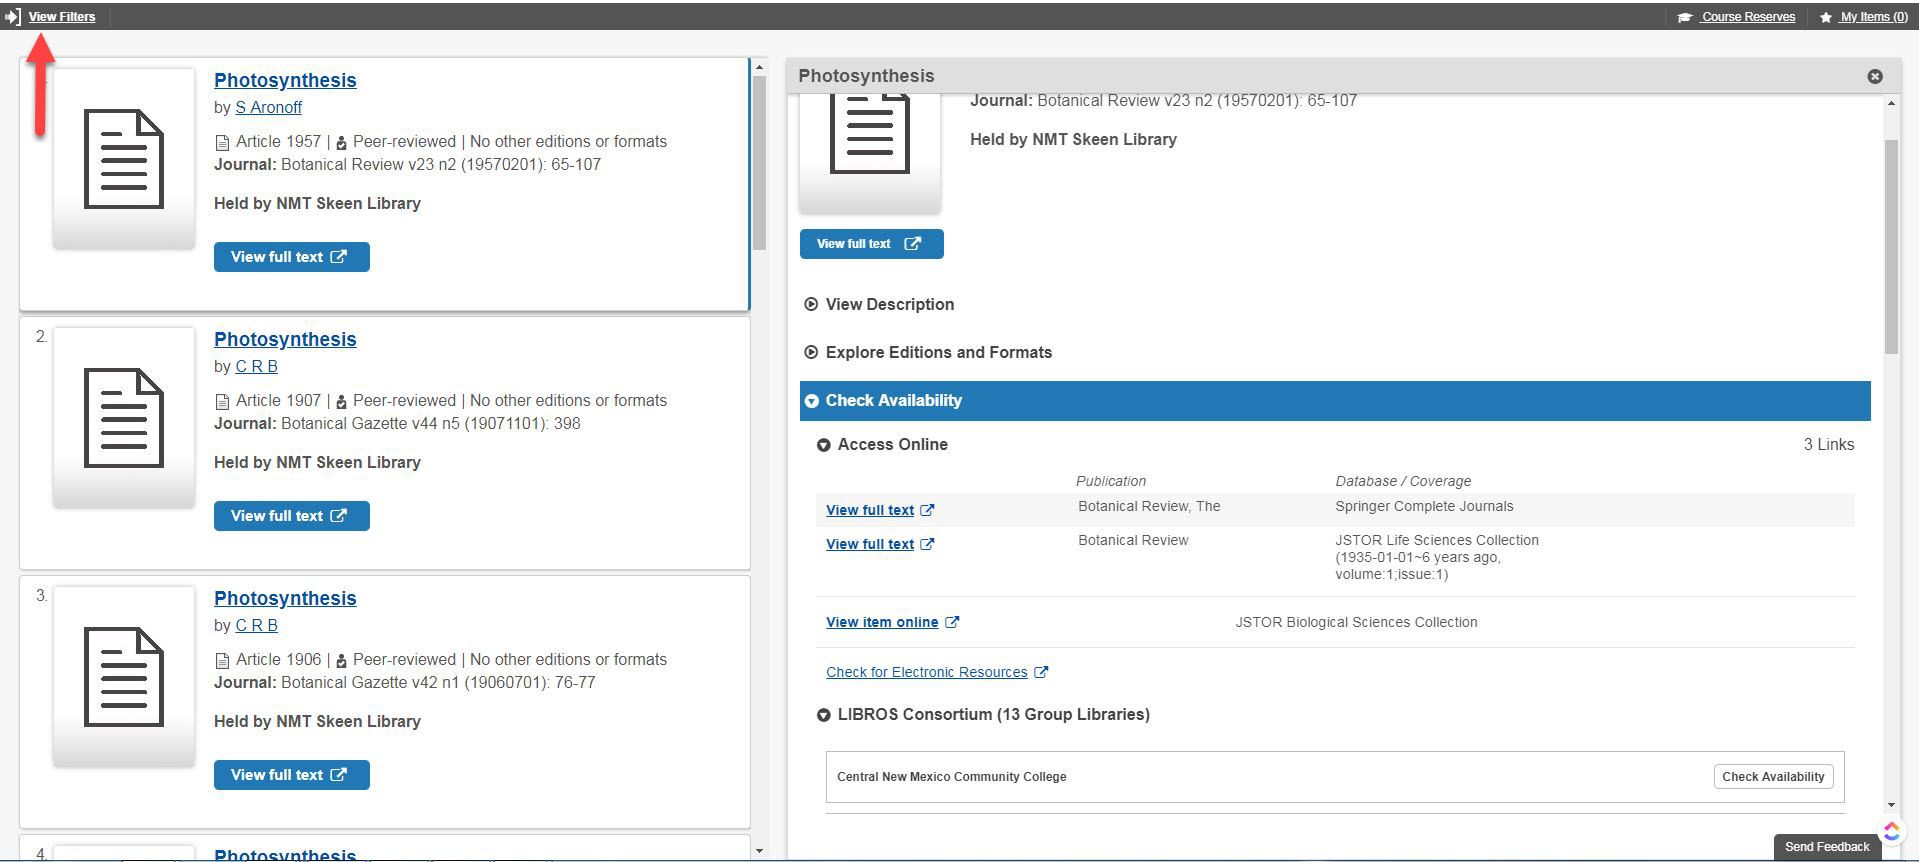Click Check Availability for Central New Mexico Community College
The width and height of the screenshot is (1919, 862).
pyautogui.click(x=1772, y=776)
